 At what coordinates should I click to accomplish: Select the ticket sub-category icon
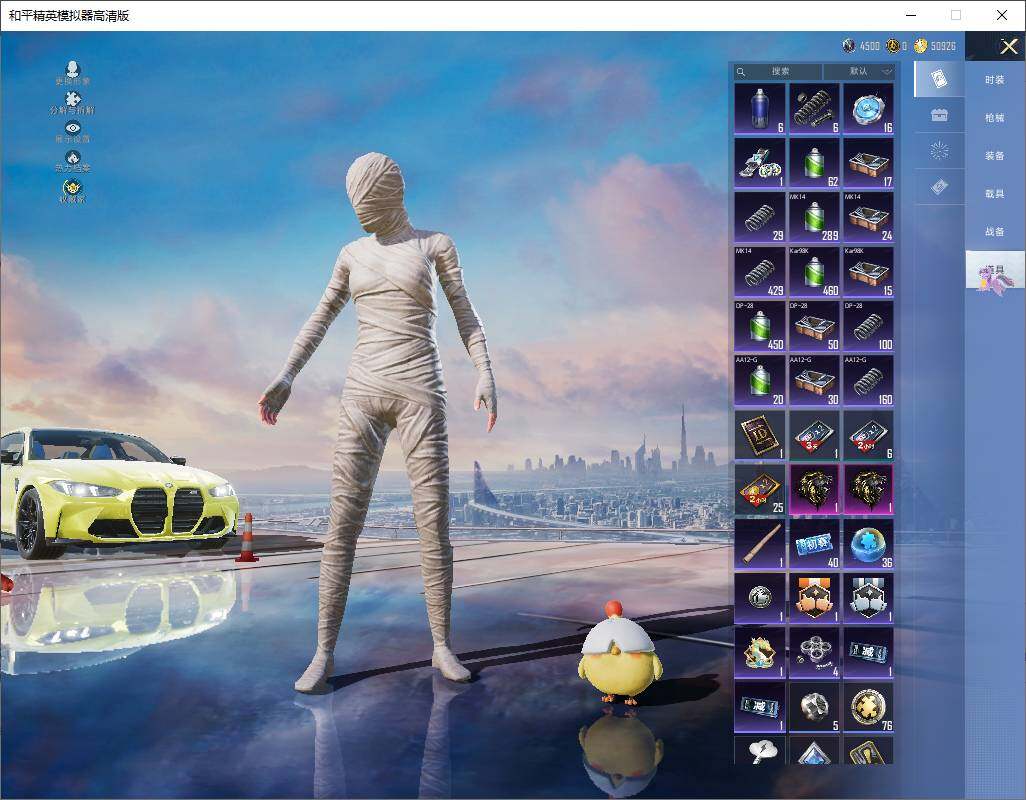point(939,187)
